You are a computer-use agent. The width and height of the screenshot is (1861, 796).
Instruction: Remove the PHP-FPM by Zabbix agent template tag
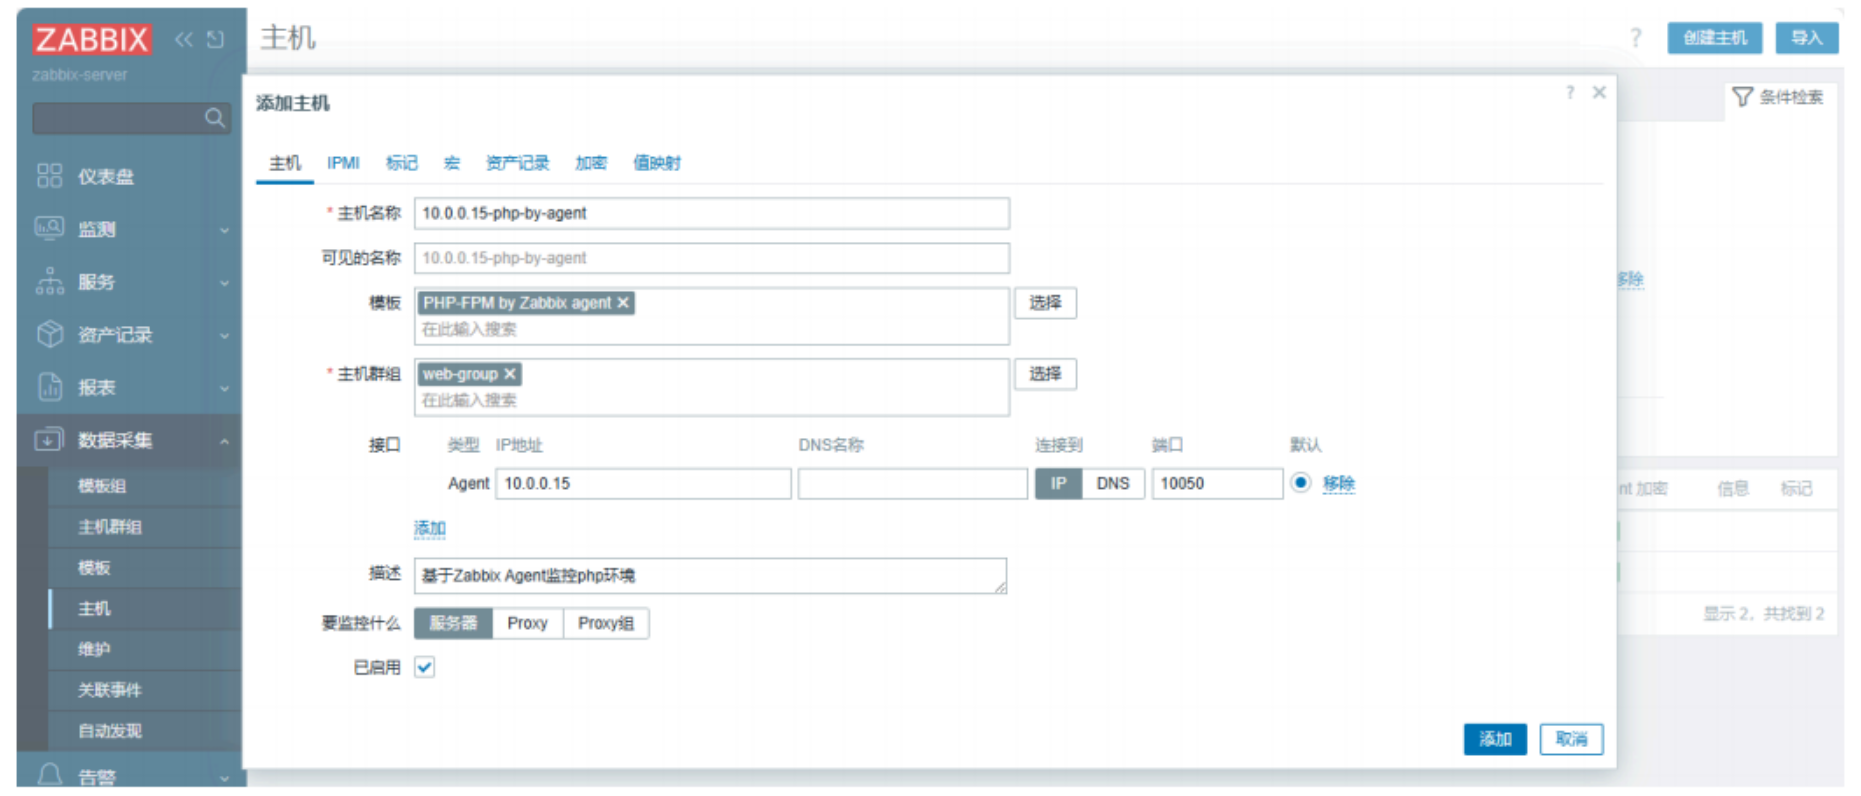[623, 303]
